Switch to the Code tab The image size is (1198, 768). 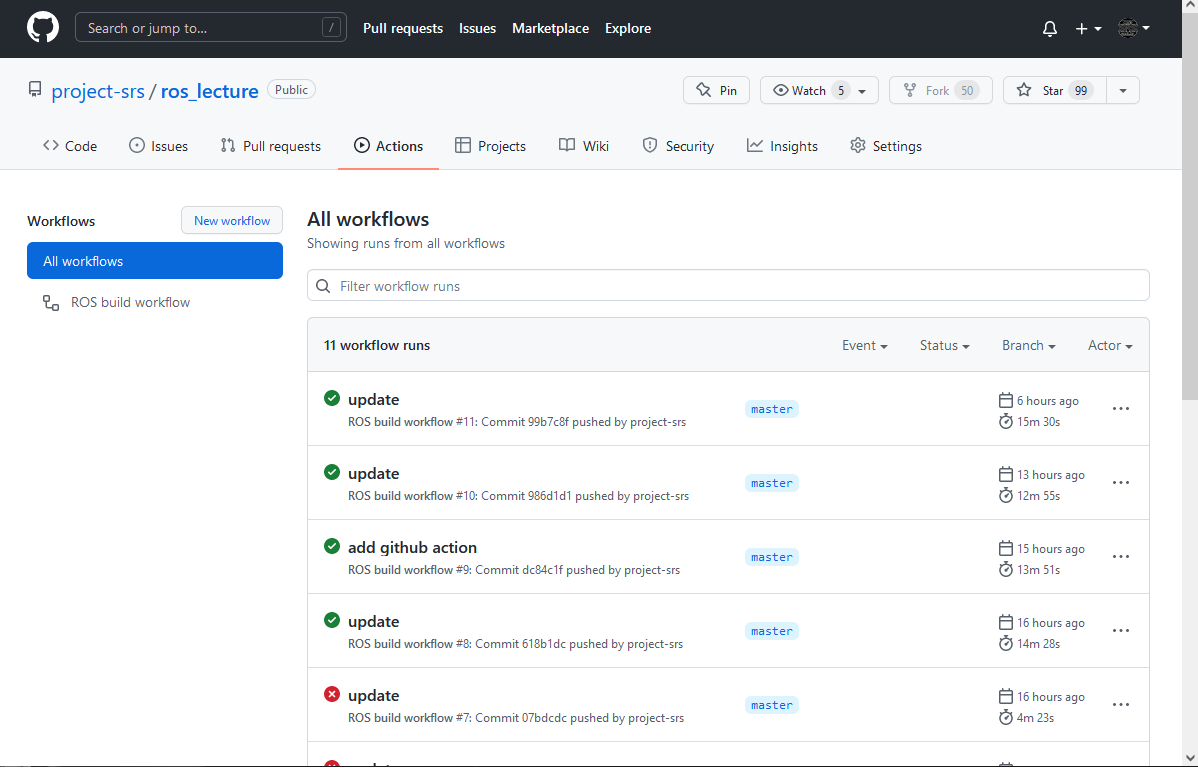coord(70,146)
